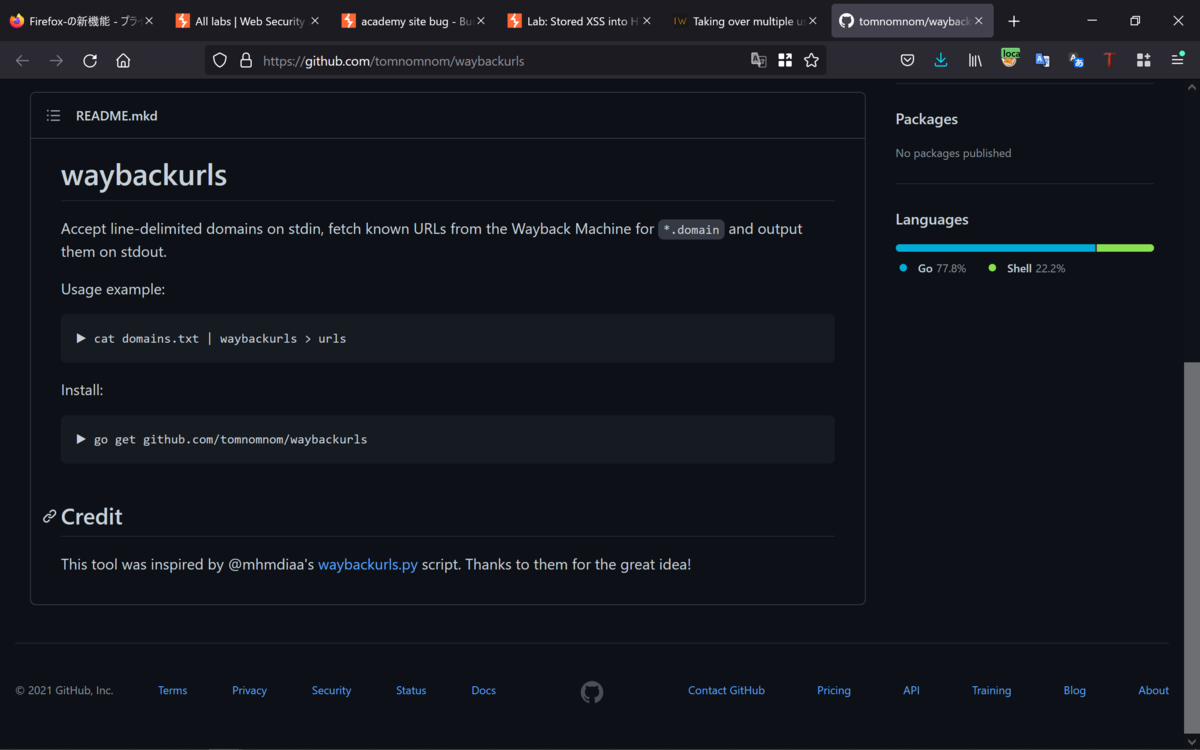Open a new browser tab
Viewport: 1200px width, 750px height.
point(1014,21)
